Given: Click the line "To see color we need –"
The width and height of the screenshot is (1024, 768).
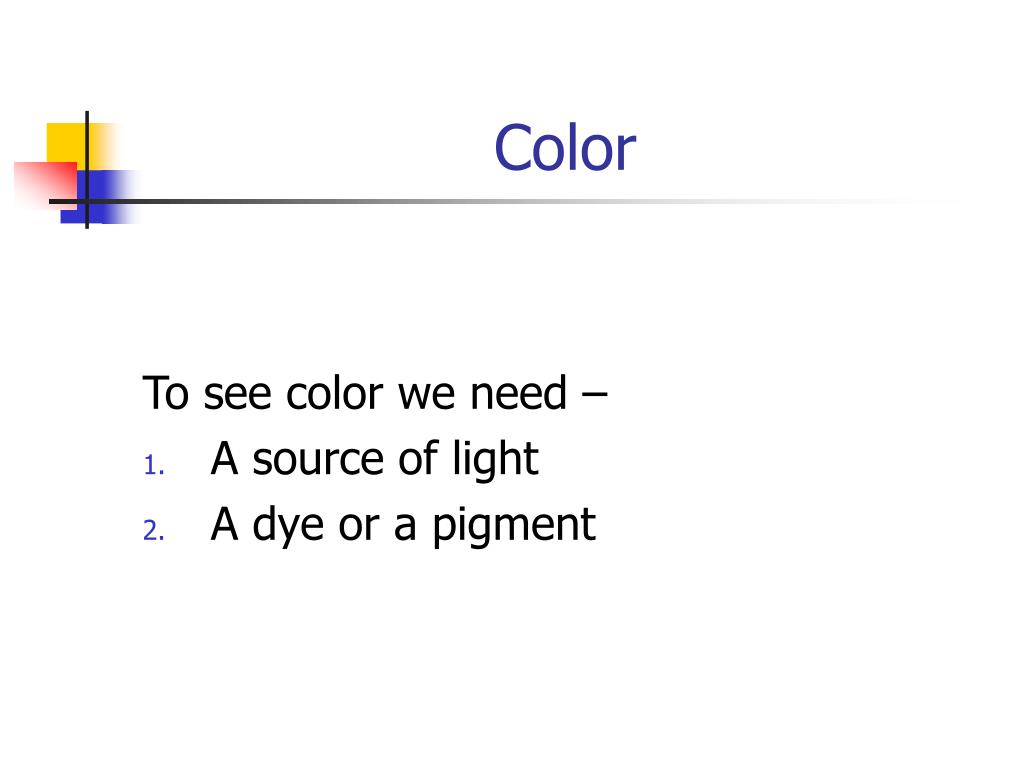Looking at the screenshot, I should tap(375, 393).
